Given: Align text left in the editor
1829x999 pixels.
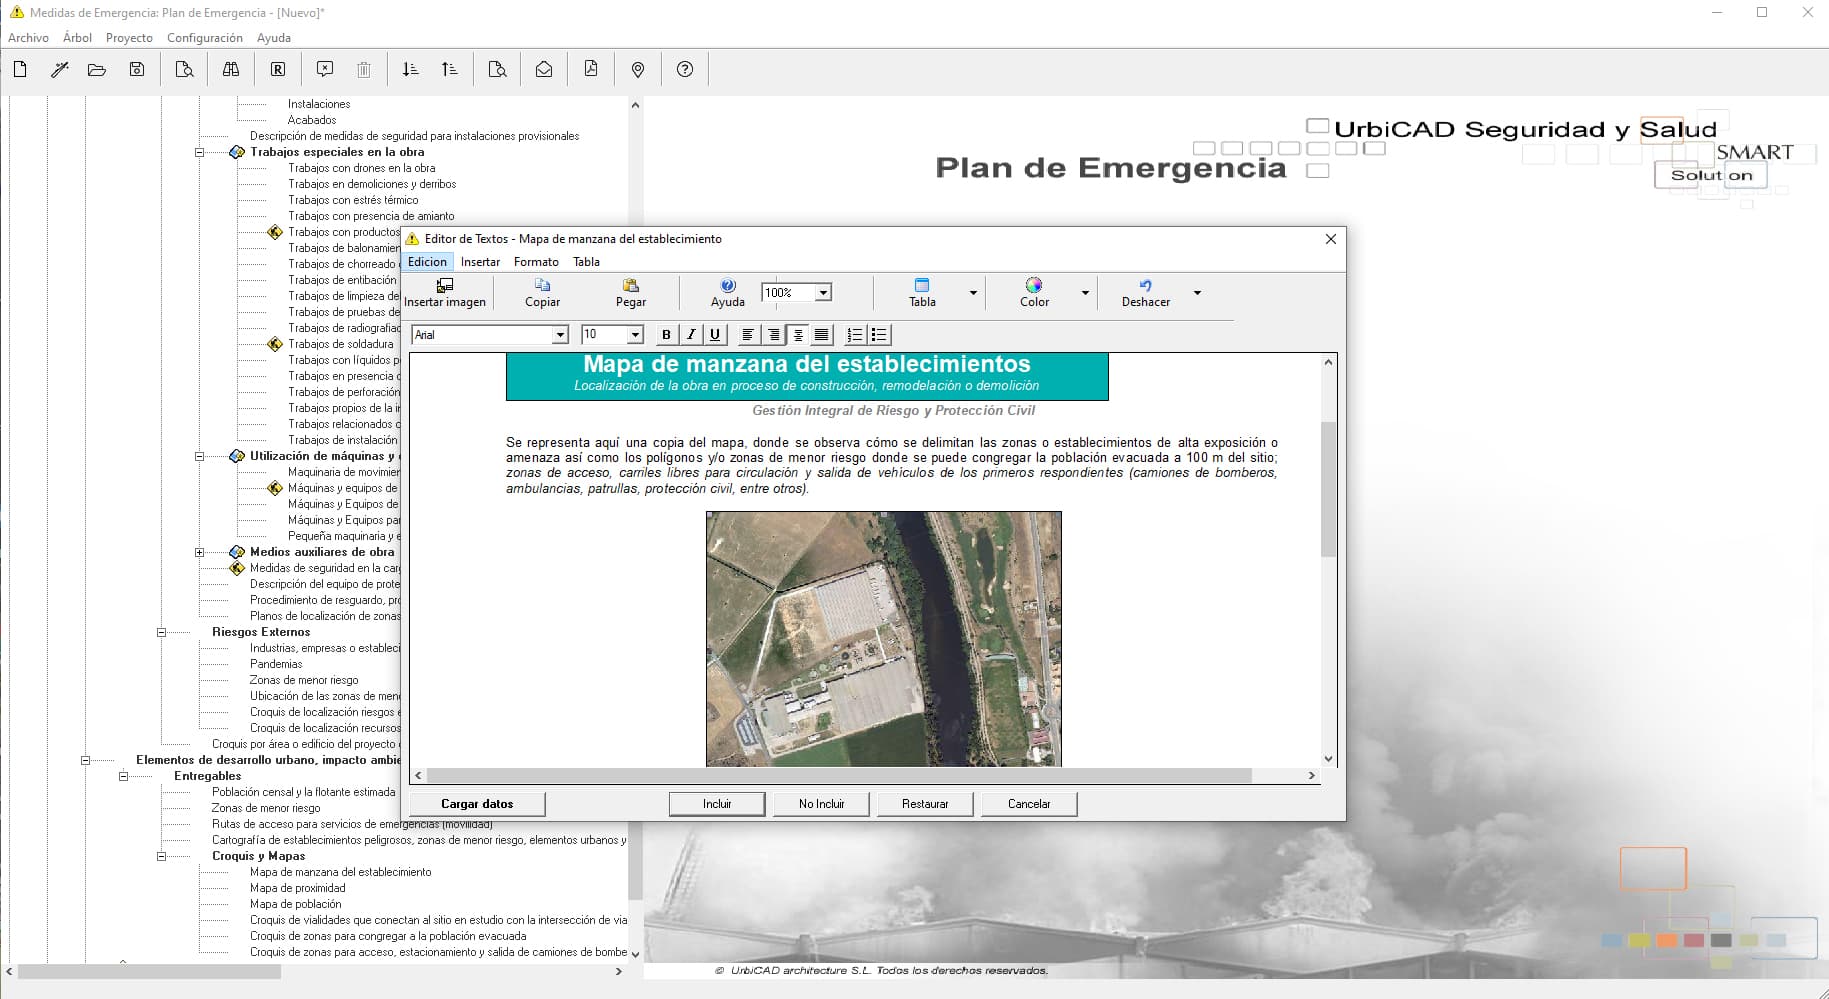Looking at the screenshot, I should (x=747, y=335).
